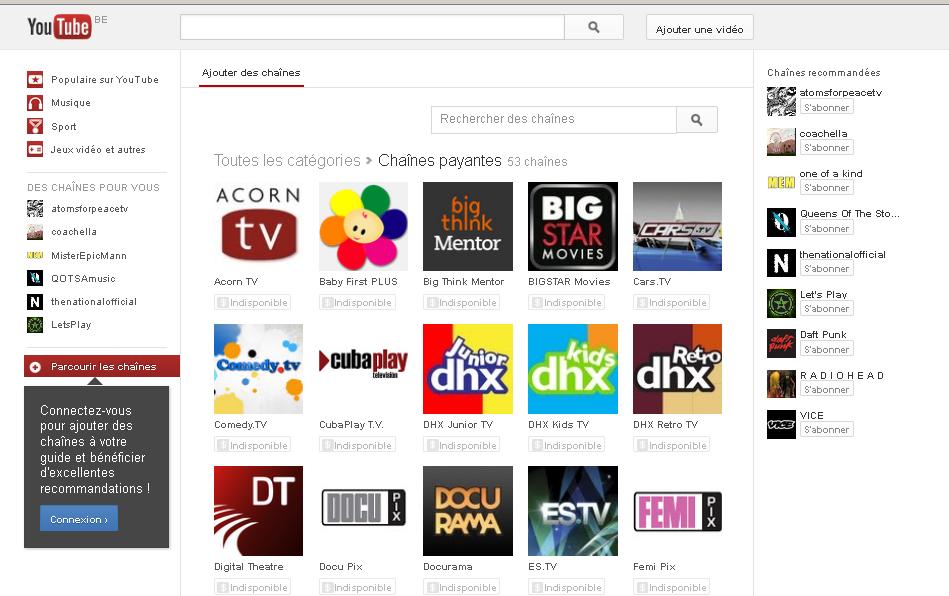Click the magnifier button beside the top search box
The height and width of the screenshot is (596, 949).
594,27
